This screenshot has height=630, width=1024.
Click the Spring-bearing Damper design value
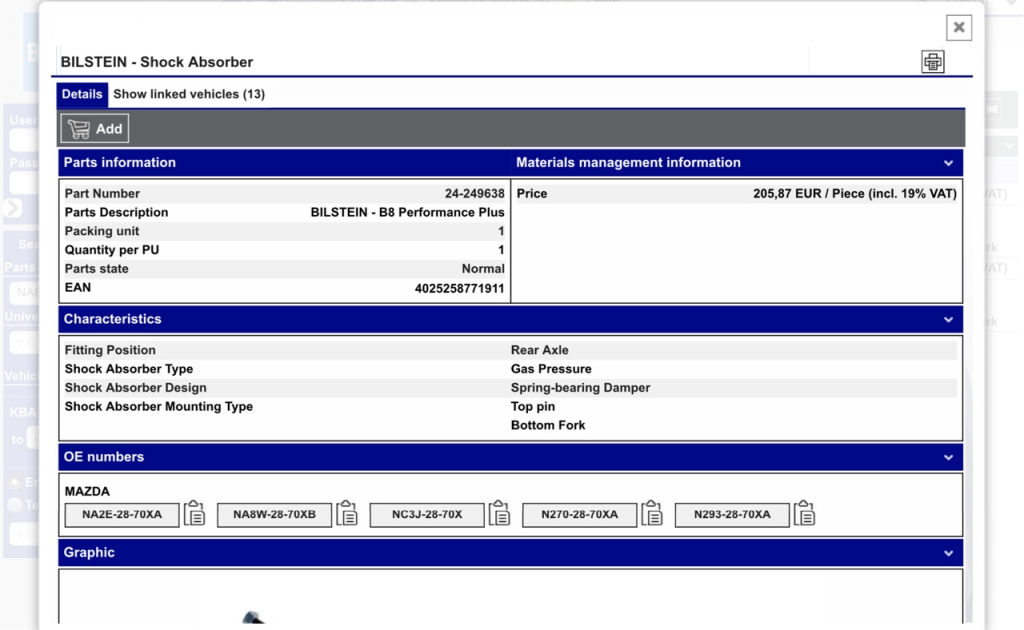tap(581, 388)
